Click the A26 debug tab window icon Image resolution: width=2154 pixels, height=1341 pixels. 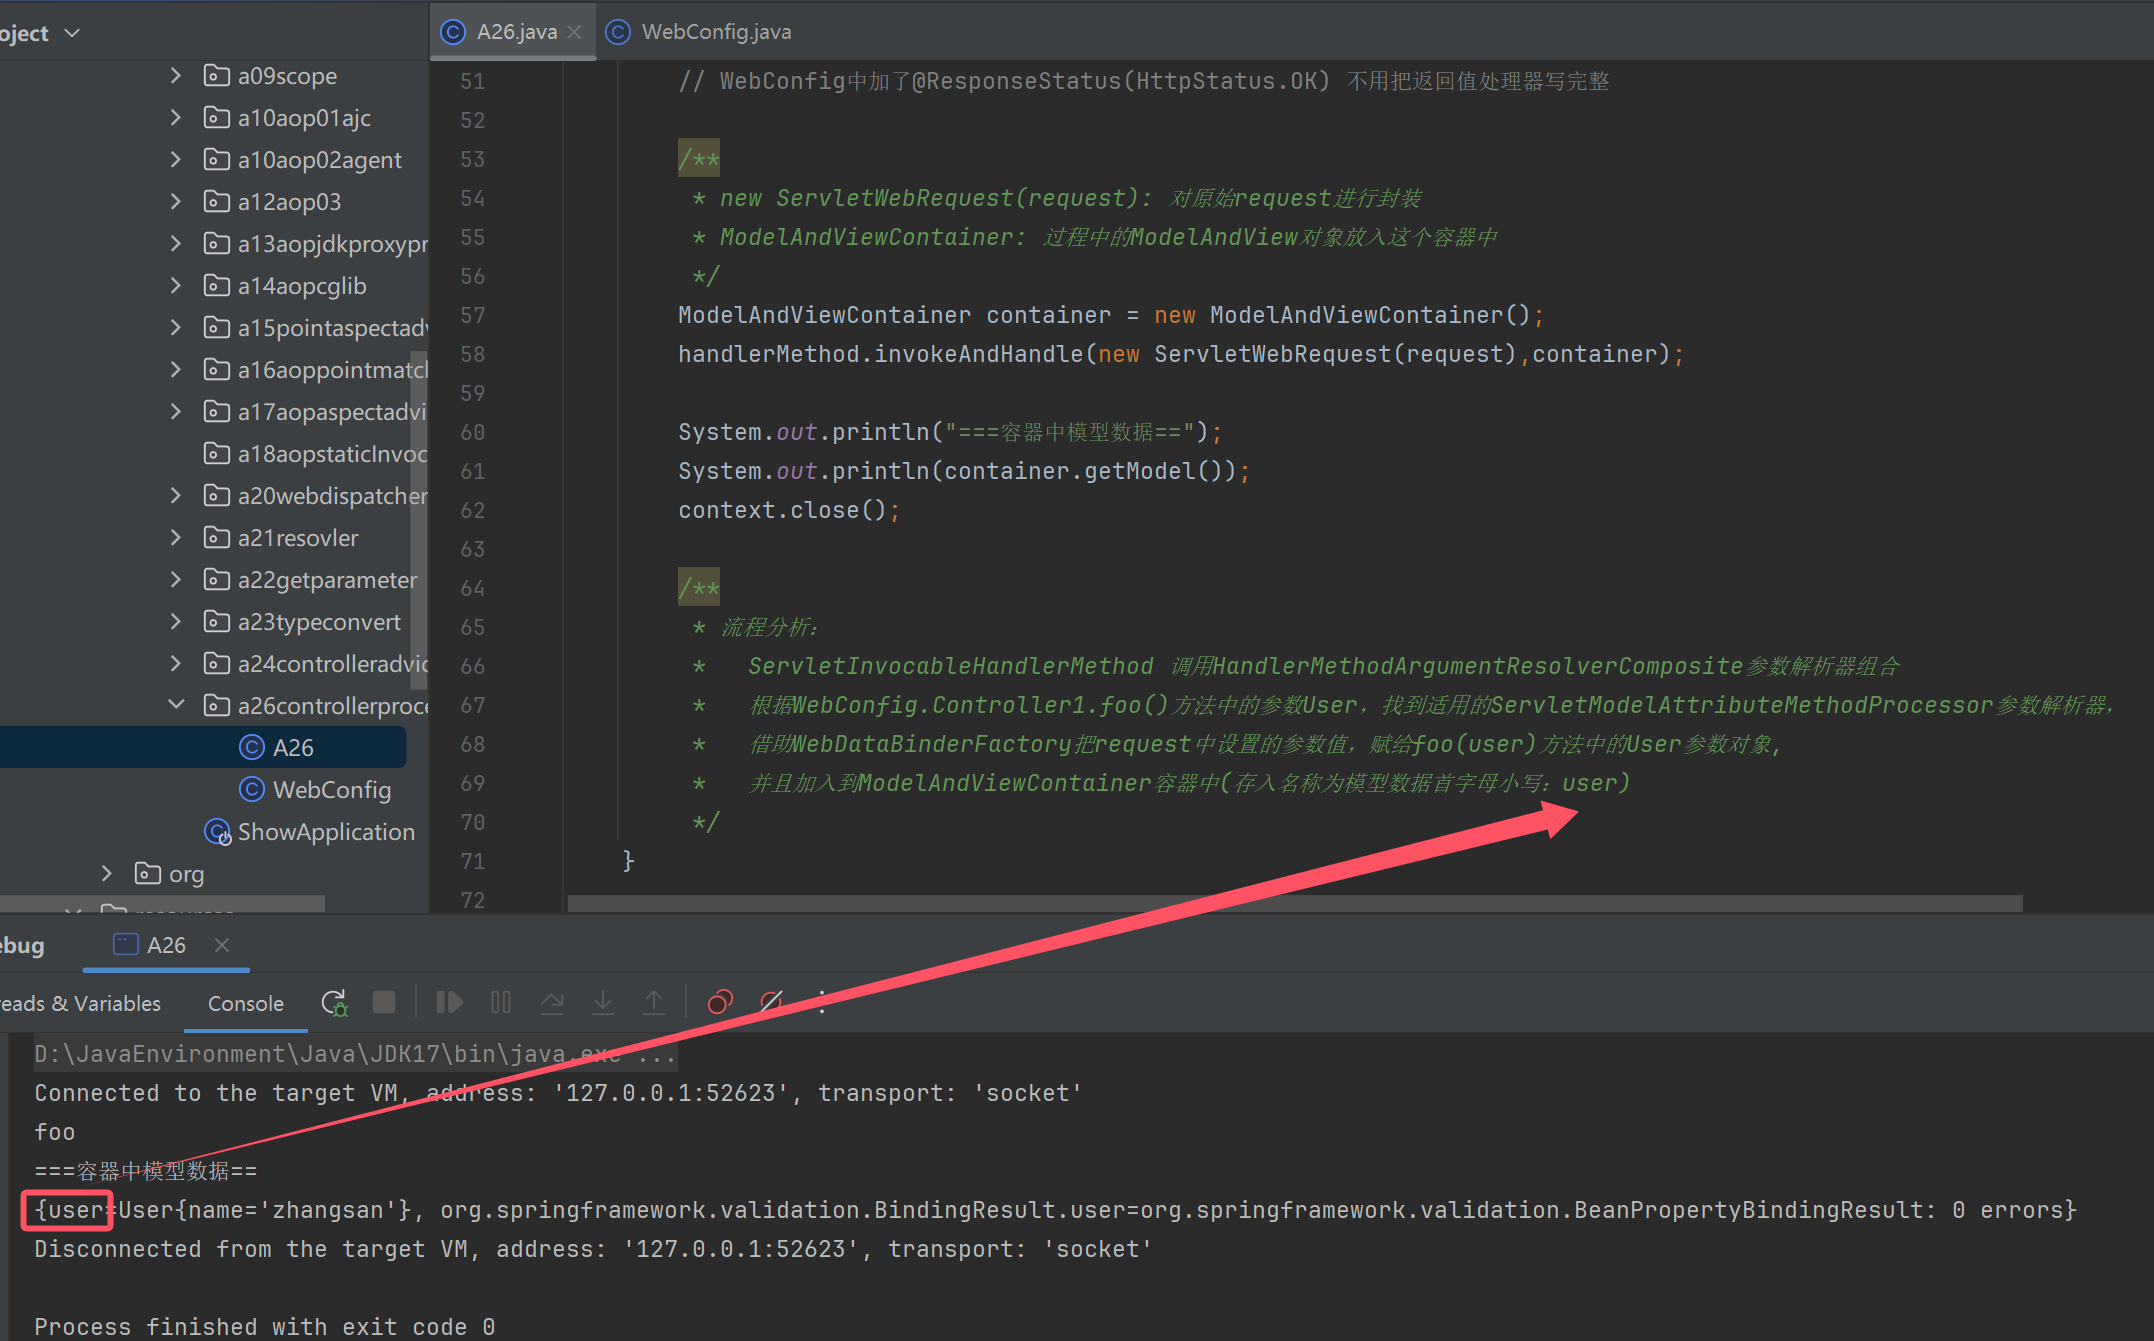pyautogui.click(x=125, y=945)
